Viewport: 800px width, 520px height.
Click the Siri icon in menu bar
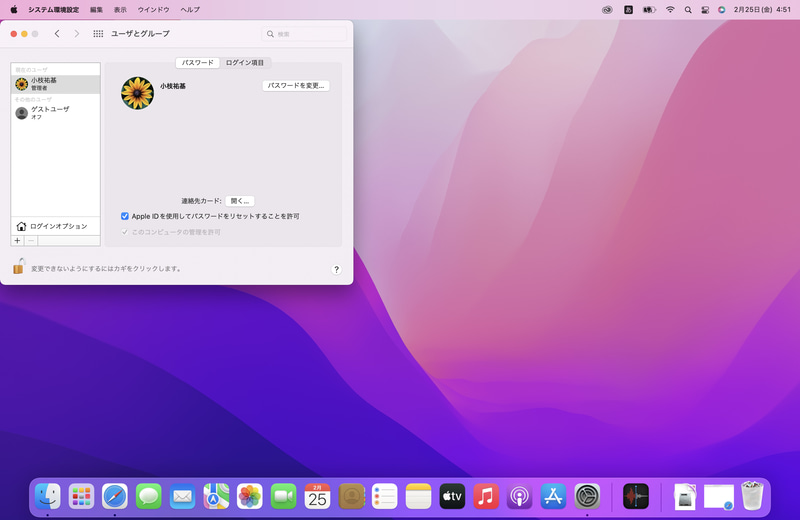pos(721,10)
